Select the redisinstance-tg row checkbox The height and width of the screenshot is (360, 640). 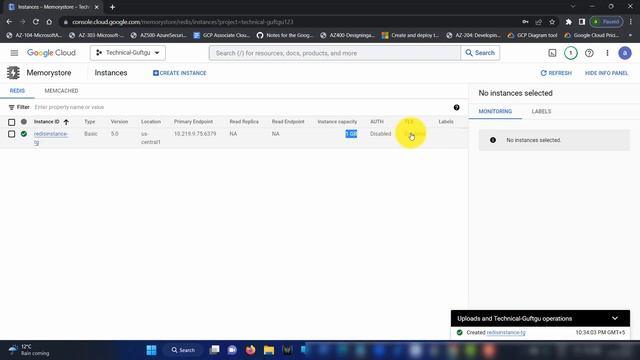pos(11,134)
